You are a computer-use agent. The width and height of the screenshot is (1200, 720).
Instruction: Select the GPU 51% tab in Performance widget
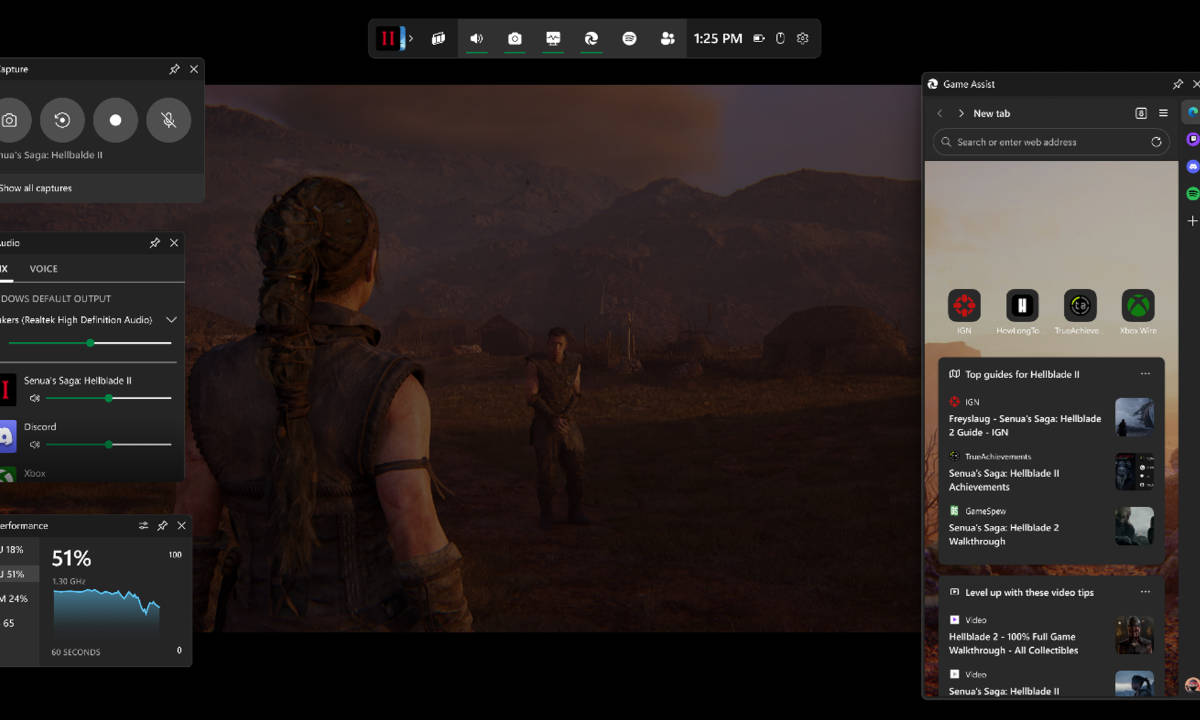[x=15, y=574]
